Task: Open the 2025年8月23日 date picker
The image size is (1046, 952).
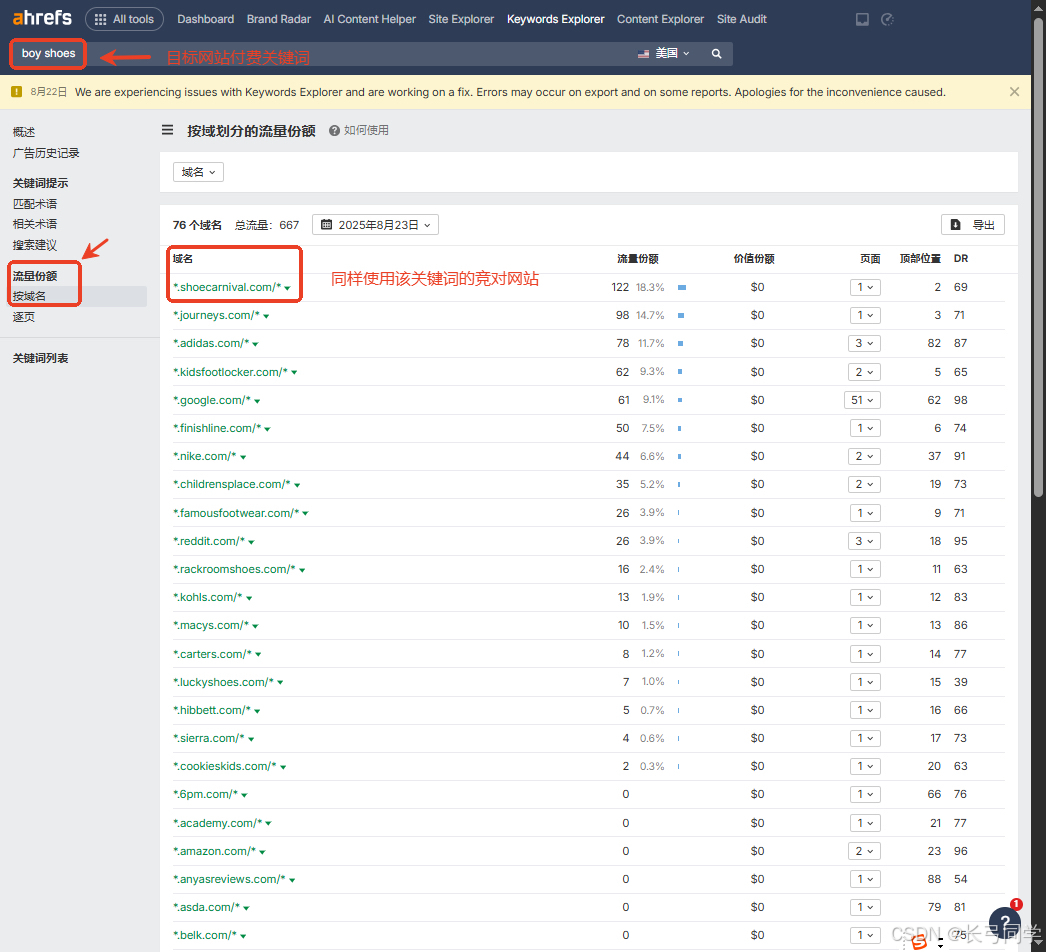Action: (x=376, y=225)
